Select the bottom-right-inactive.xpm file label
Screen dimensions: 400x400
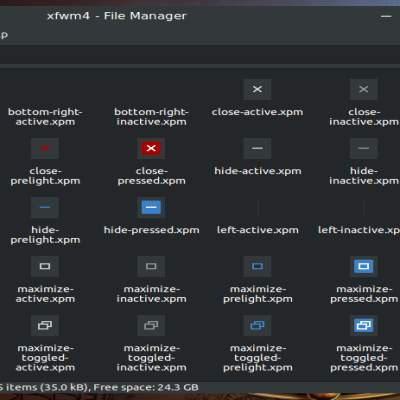point(151,117)
